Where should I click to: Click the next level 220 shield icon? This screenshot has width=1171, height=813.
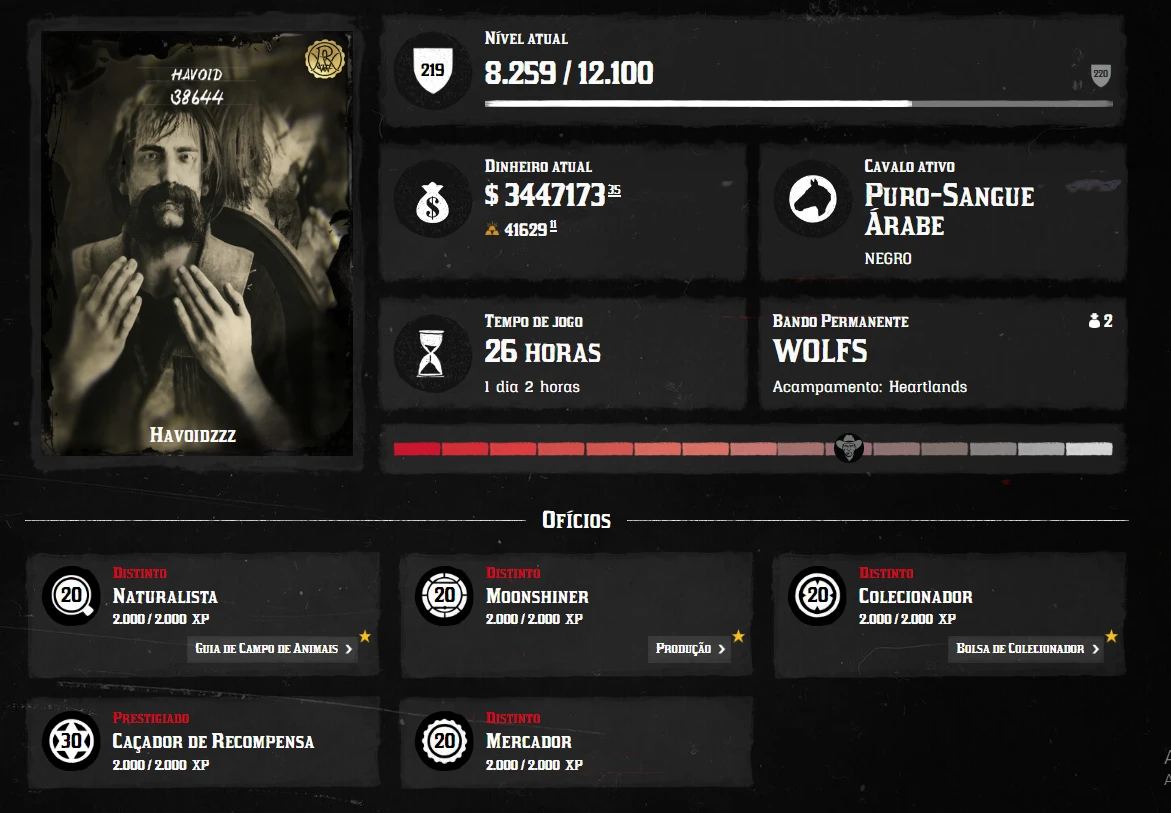coord(1101,74)
